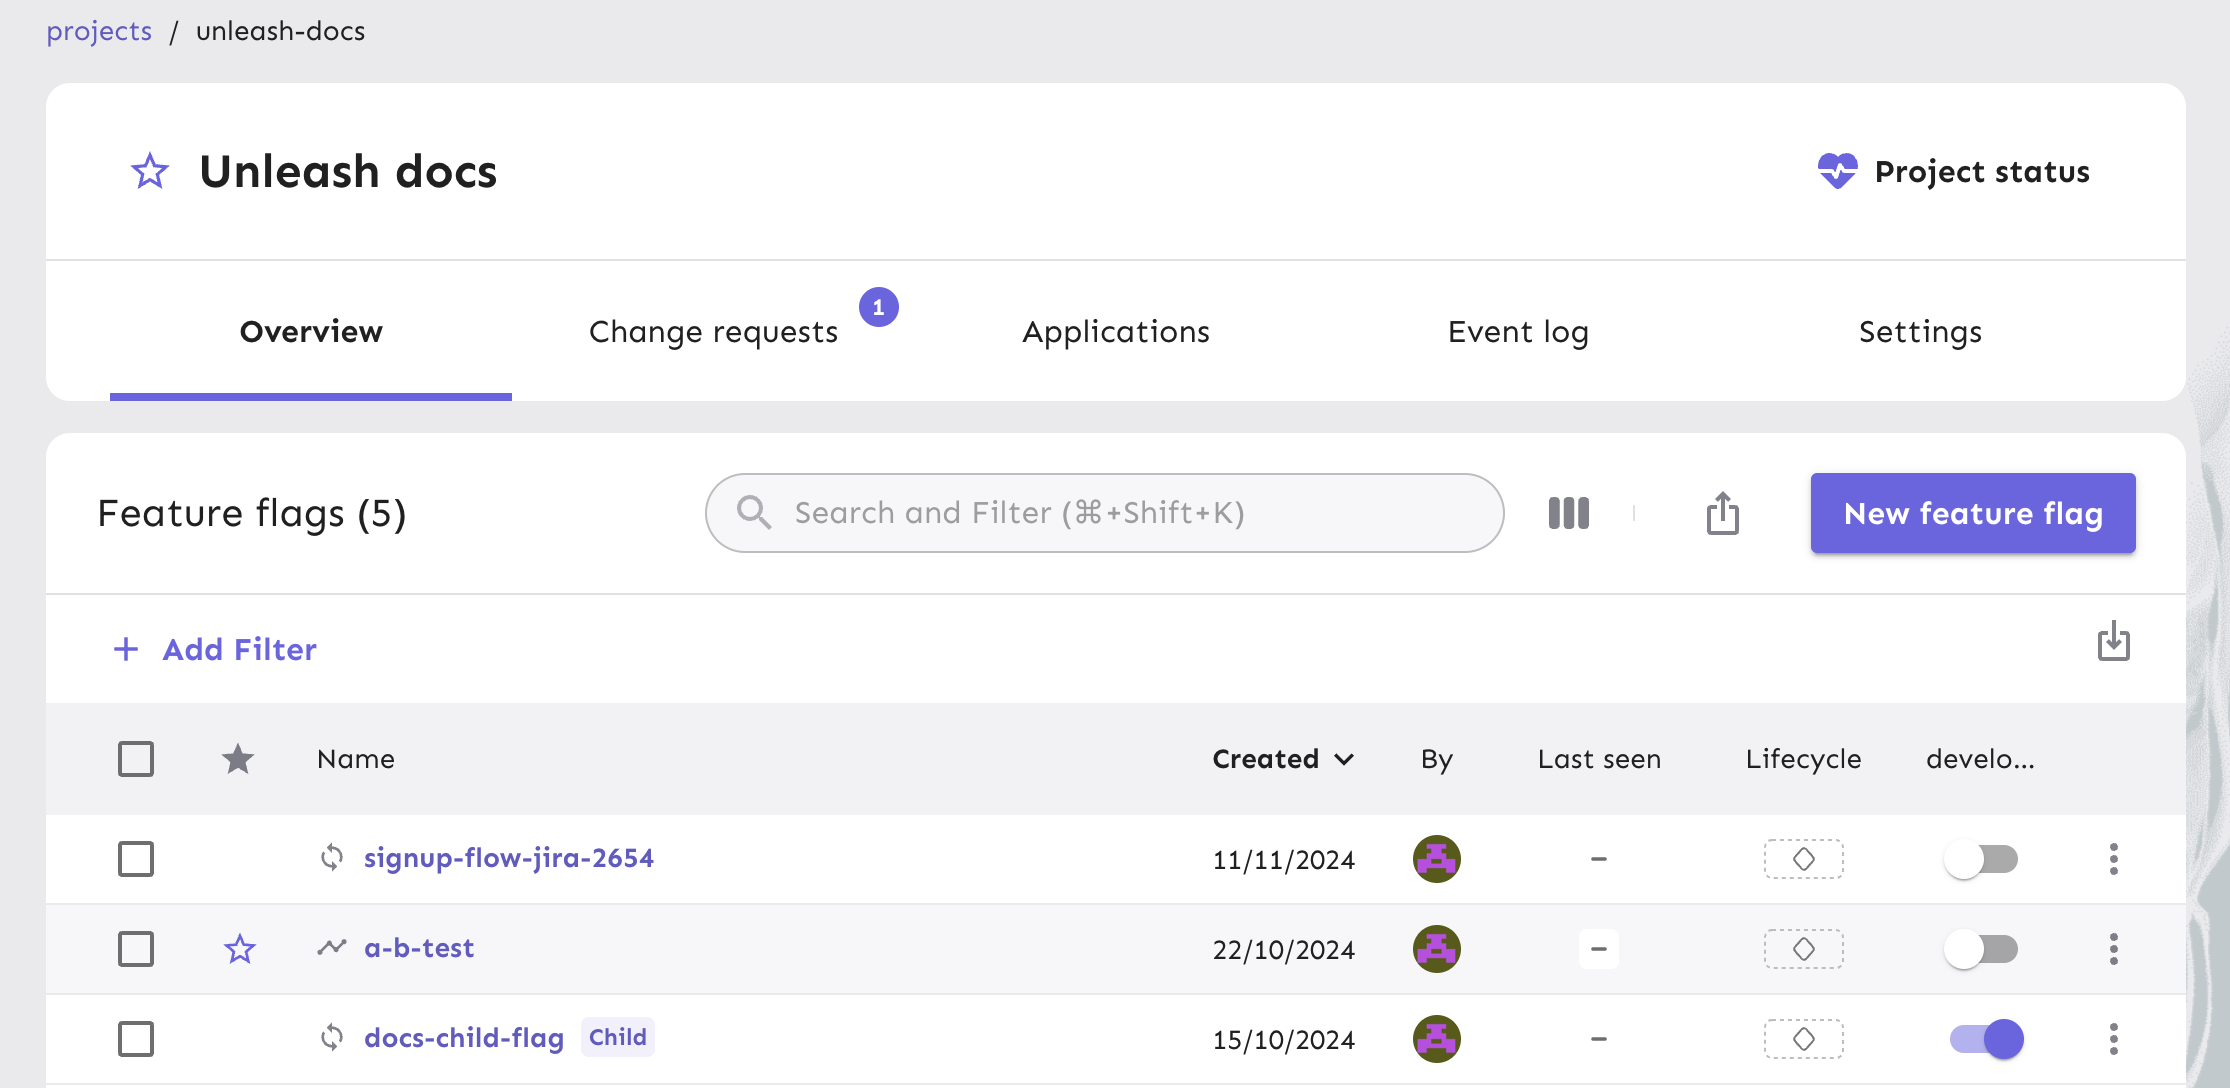Viewport: 2230px width, 1088px height.
Task: Unfavorite a-b-test by clicking its star
Action: click(x=240, y=948)
